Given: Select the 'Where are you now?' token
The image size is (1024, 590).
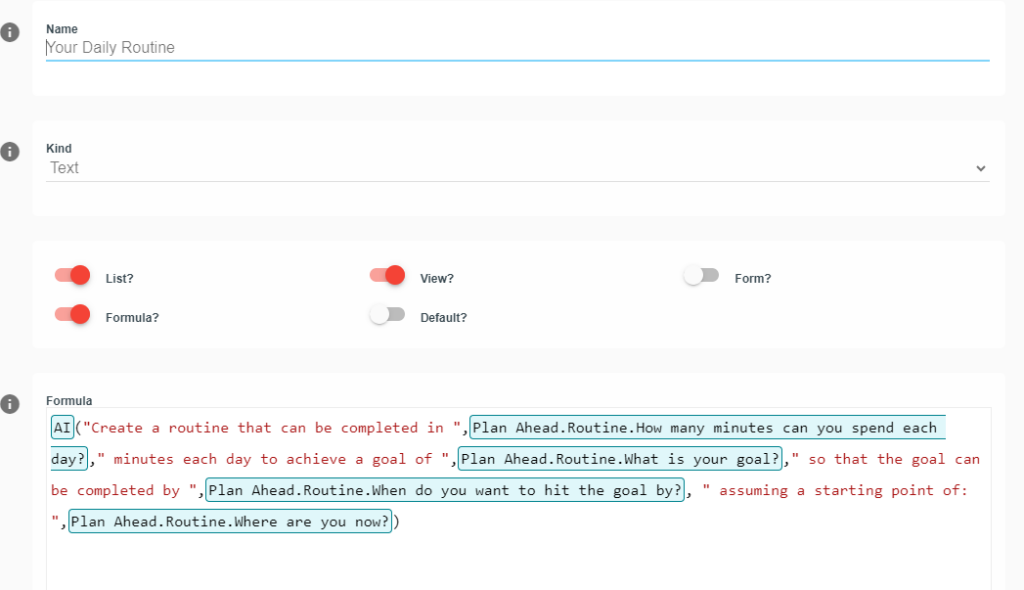Looking at the screenshot, I should pyautogui.click(x=230, y=522).
